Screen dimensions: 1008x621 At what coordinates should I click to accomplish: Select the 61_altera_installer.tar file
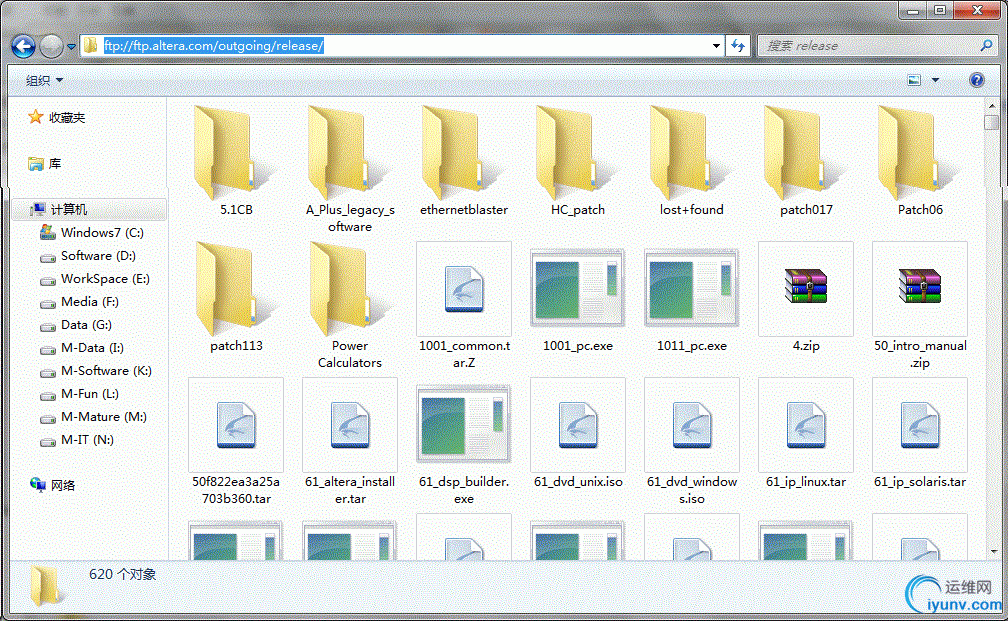[x=350, y=442]
